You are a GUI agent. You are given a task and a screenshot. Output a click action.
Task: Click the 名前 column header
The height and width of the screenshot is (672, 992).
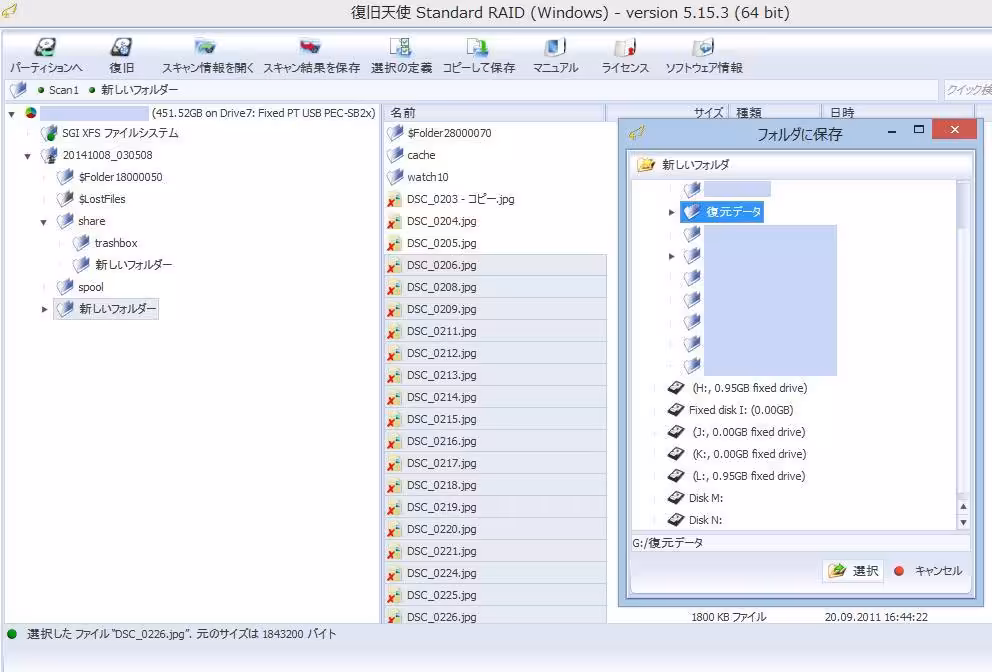point(403,113)
